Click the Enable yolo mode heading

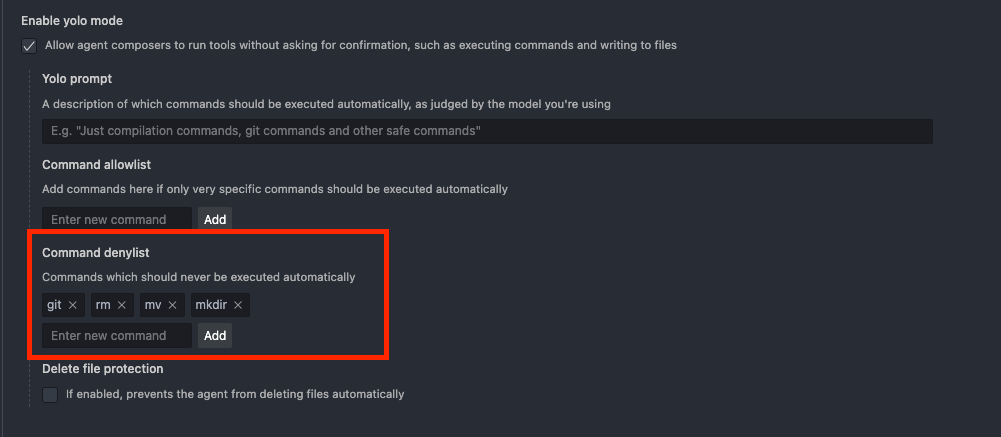pos(79,21)
